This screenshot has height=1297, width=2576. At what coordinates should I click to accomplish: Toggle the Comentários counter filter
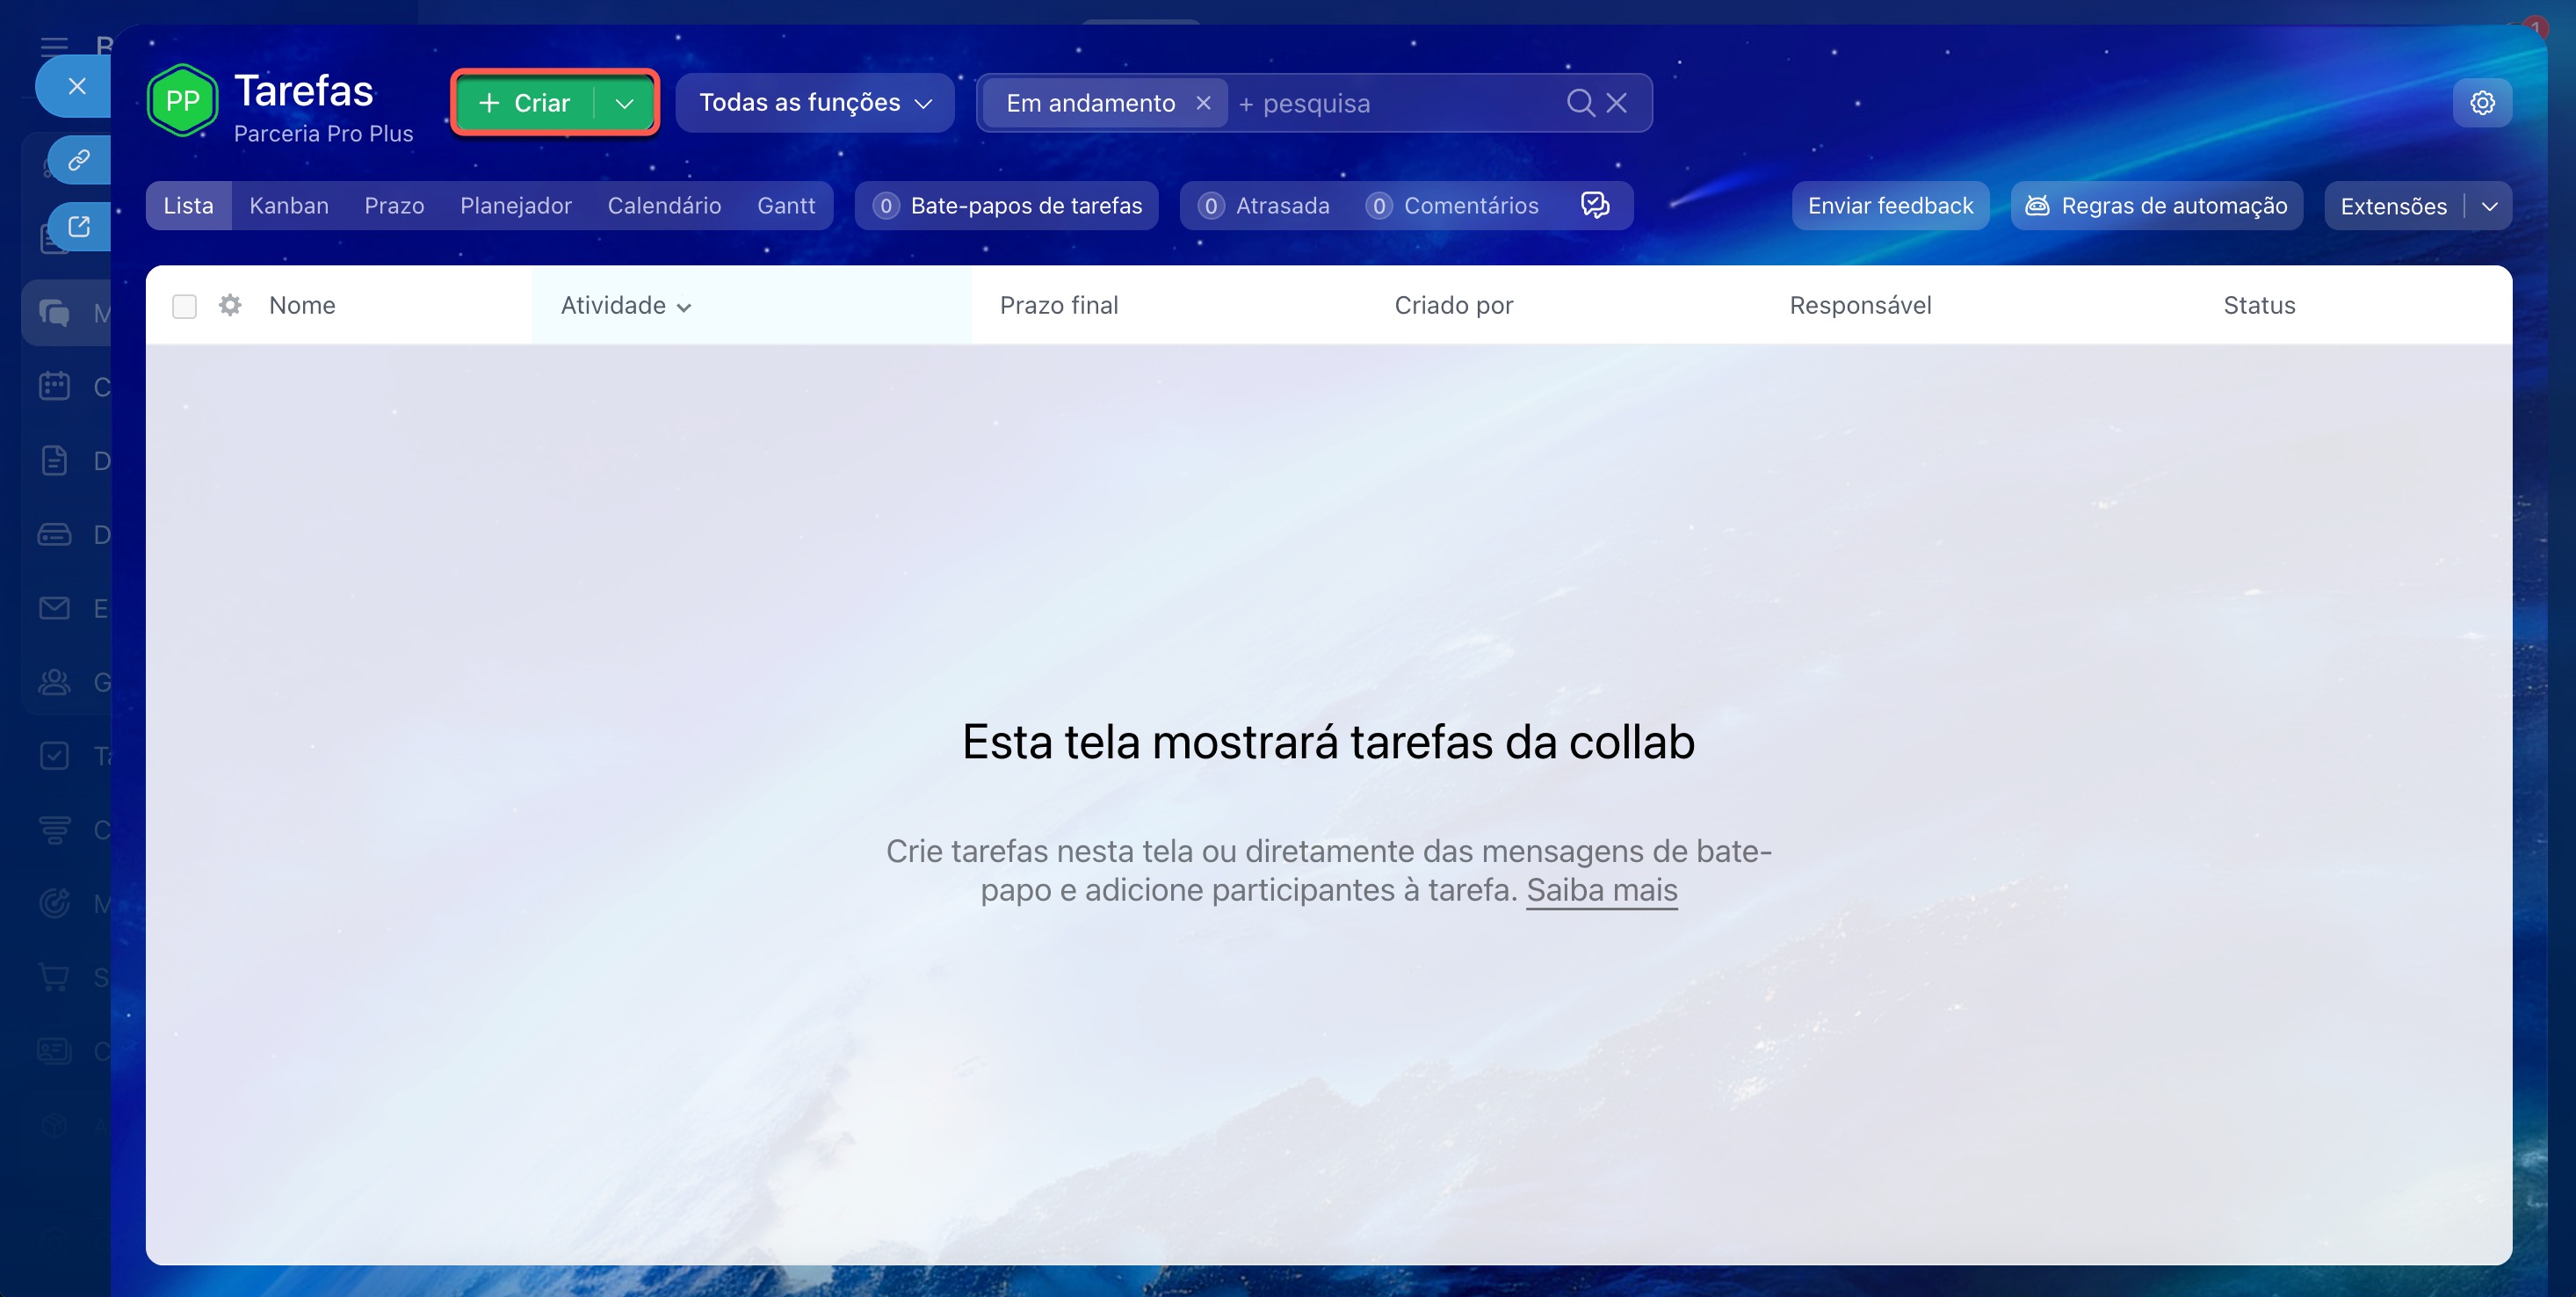pyautogui.click(x=1453, y=206)
